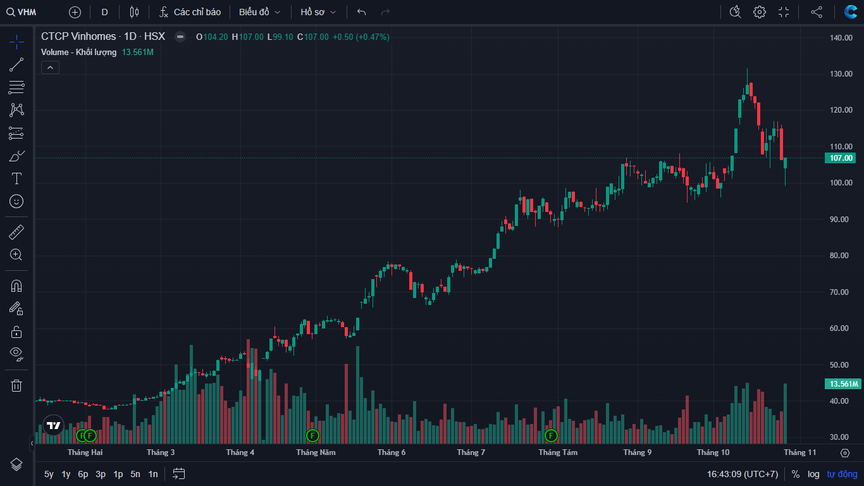
Task: Open the Hồ sơ dropdown menu
Action: pyautogui.click(x=319, y=12)
